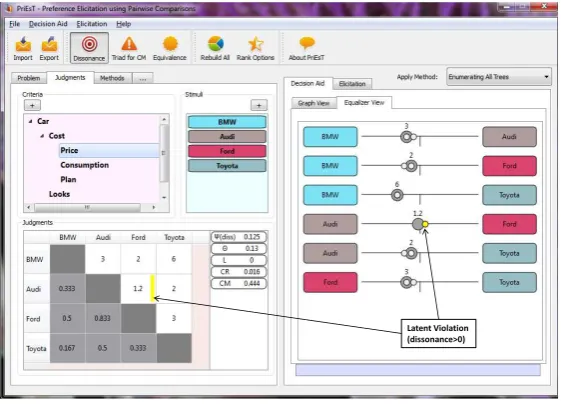Open the File menu

coord(14,24)
